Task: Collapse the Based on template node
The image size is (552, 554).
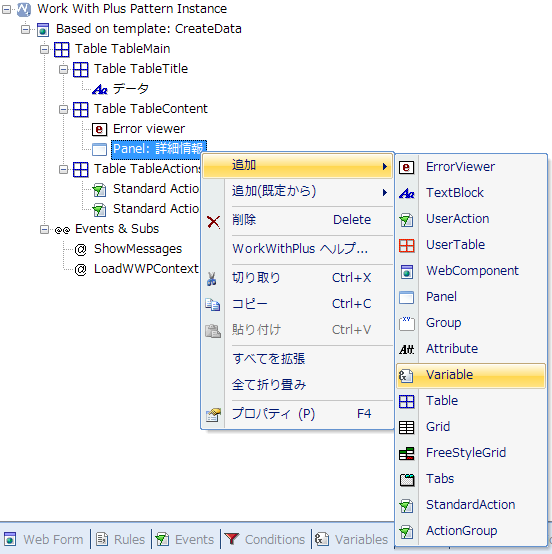Action: [25, 29]
